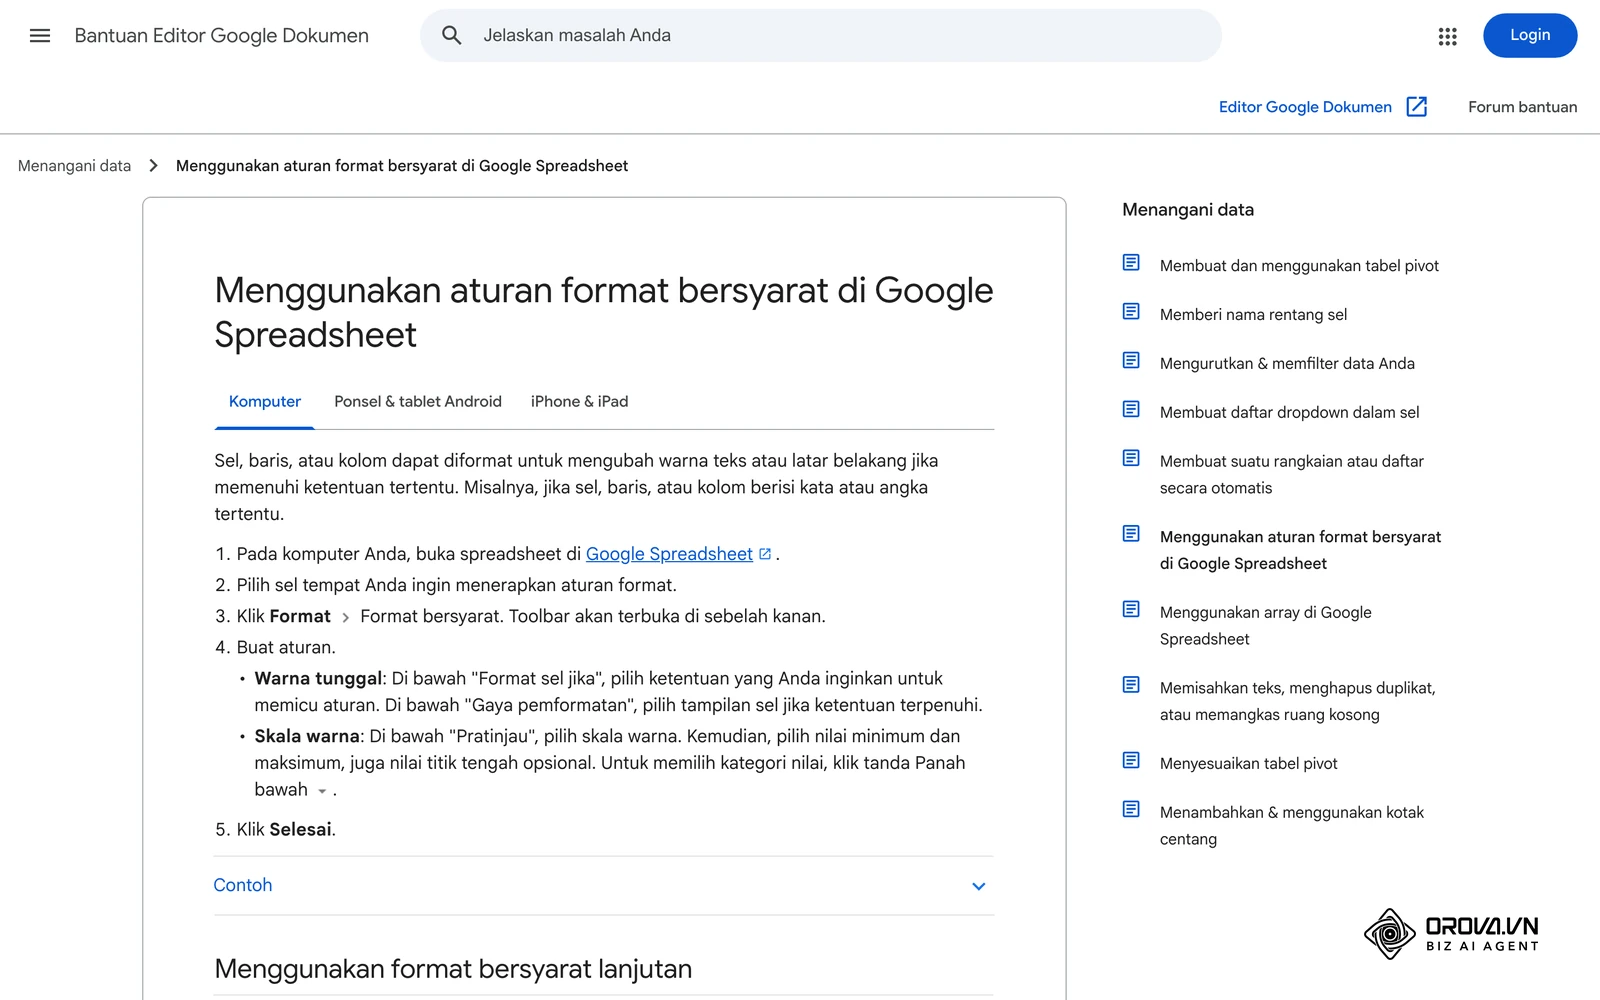Switch to Ponsel & tablet Android tab
The height and width of the screenshot is (1000, 1600).
[x=418, y=402]
